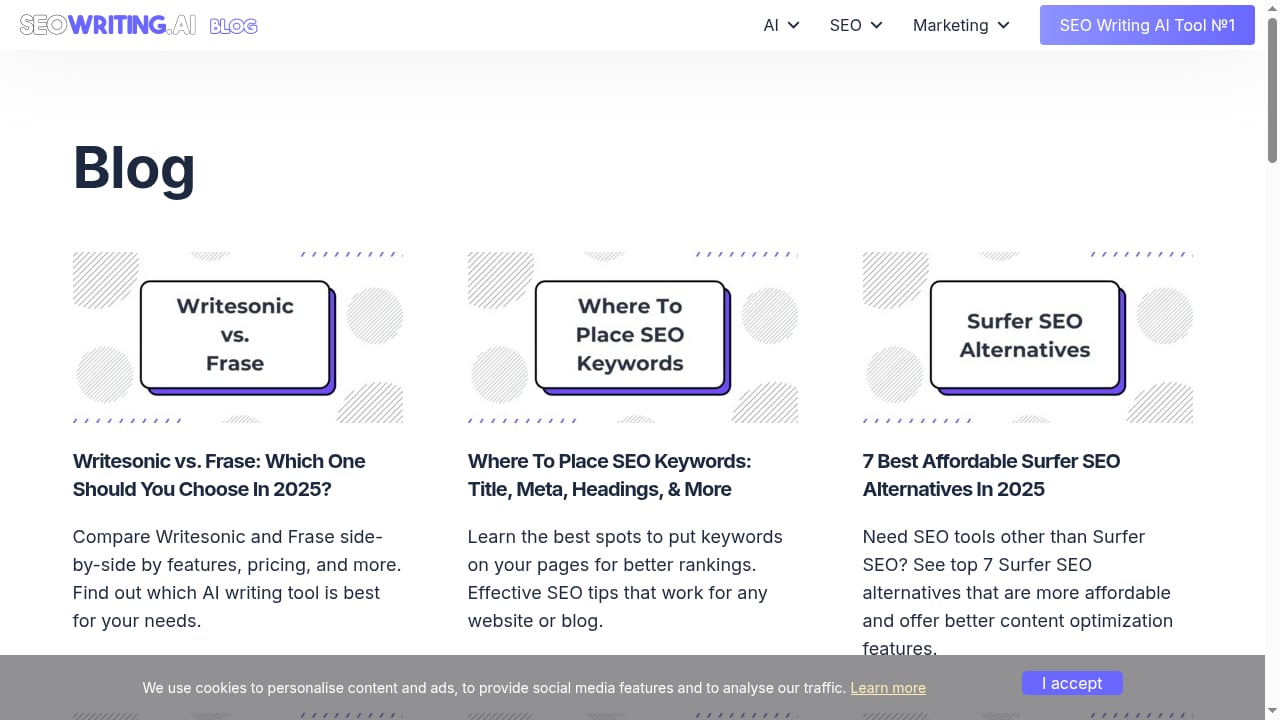Expand the Marketing dropdown menu
1280x720 pixels.
962,25
